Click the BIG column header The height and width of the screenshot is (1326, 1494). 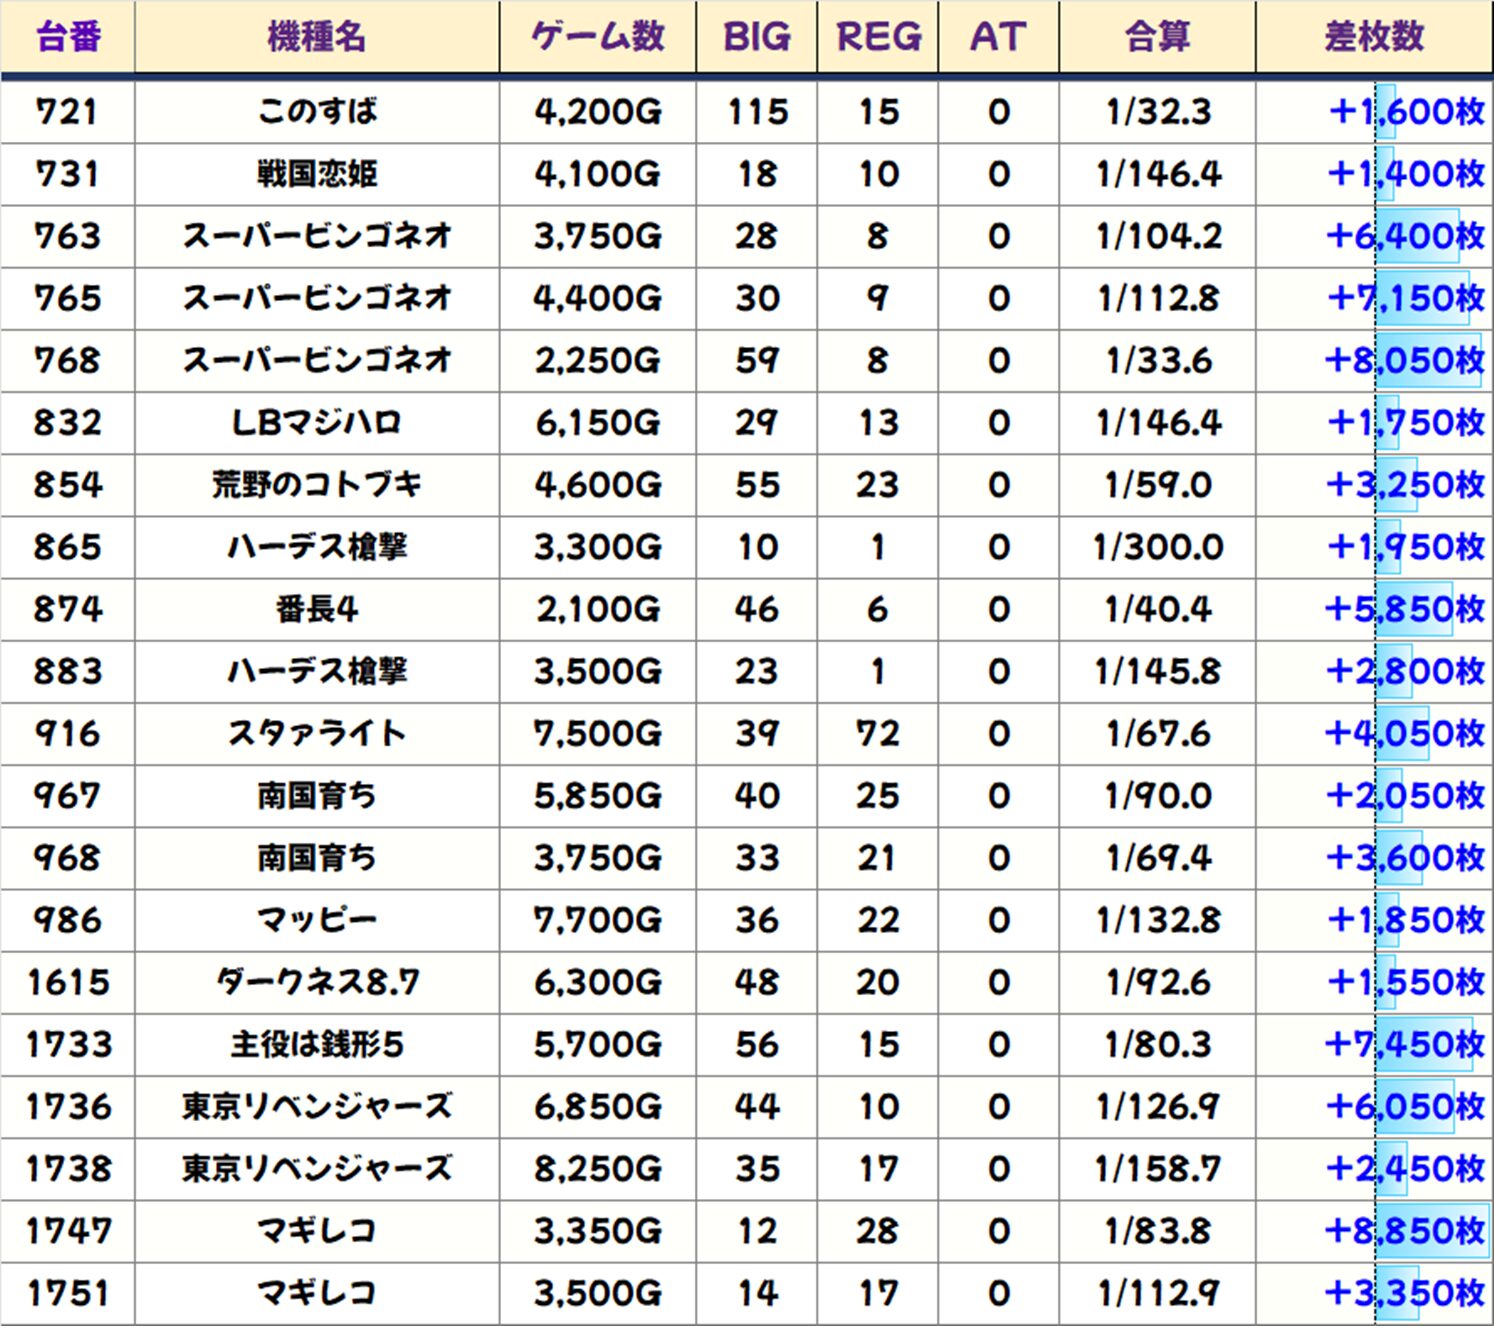(757, 37)
